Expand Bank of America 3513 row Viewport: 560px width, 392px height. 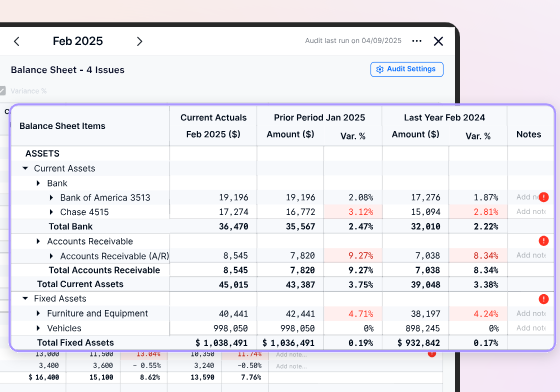51,197
